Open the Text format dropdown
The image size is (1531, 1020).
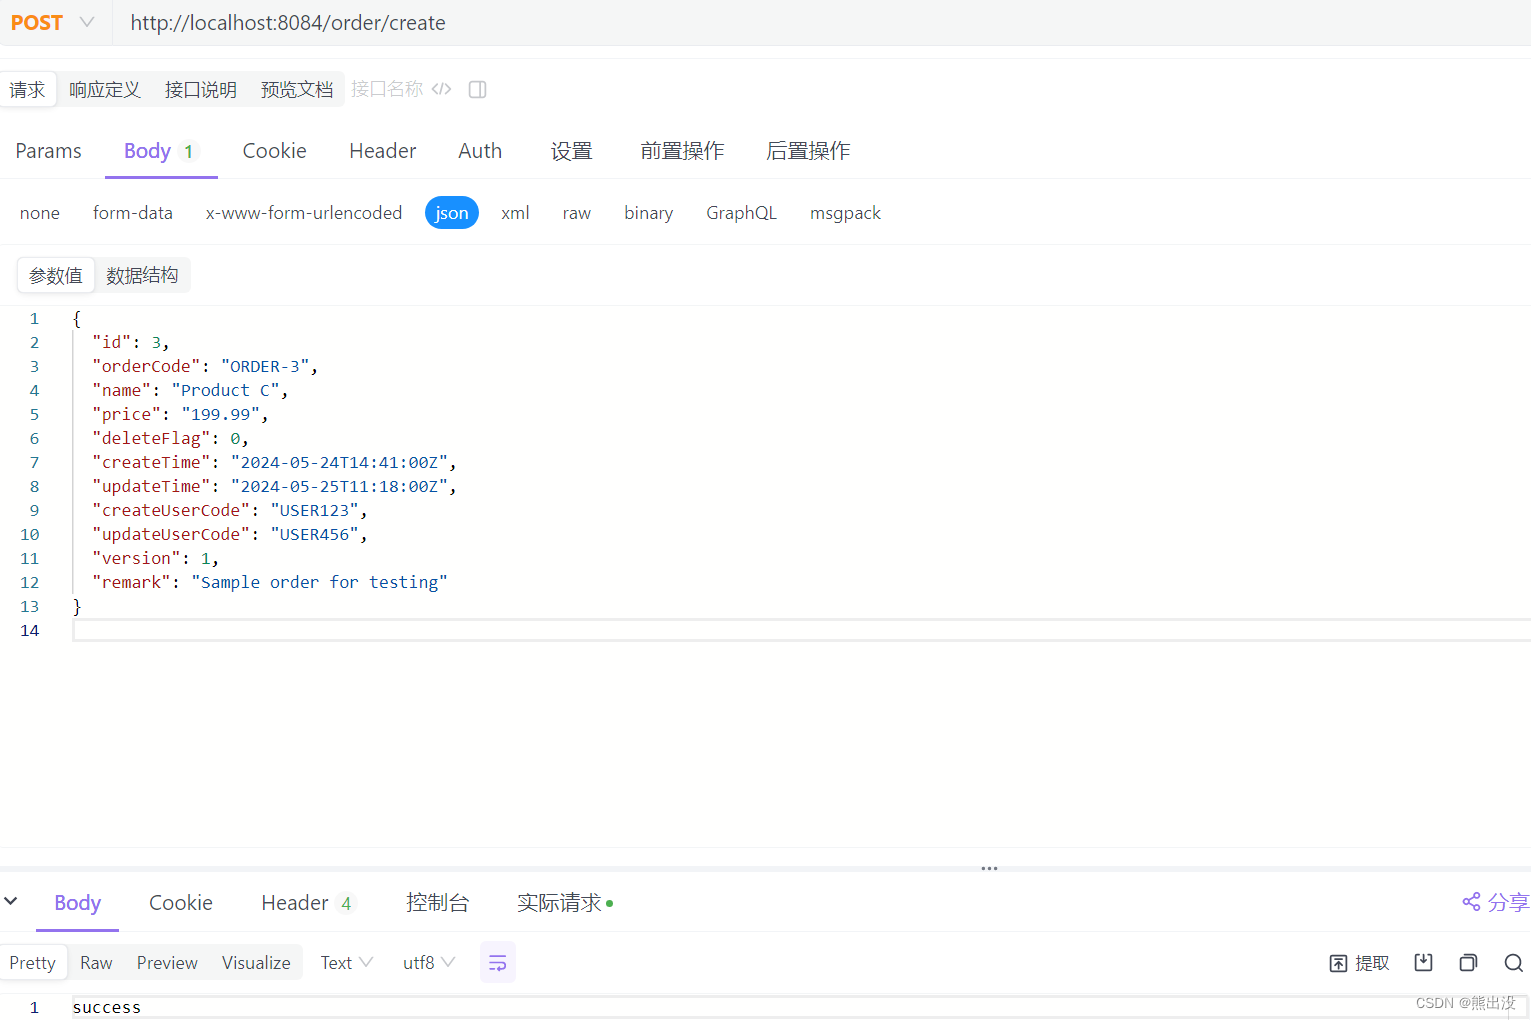click(346, 962)
